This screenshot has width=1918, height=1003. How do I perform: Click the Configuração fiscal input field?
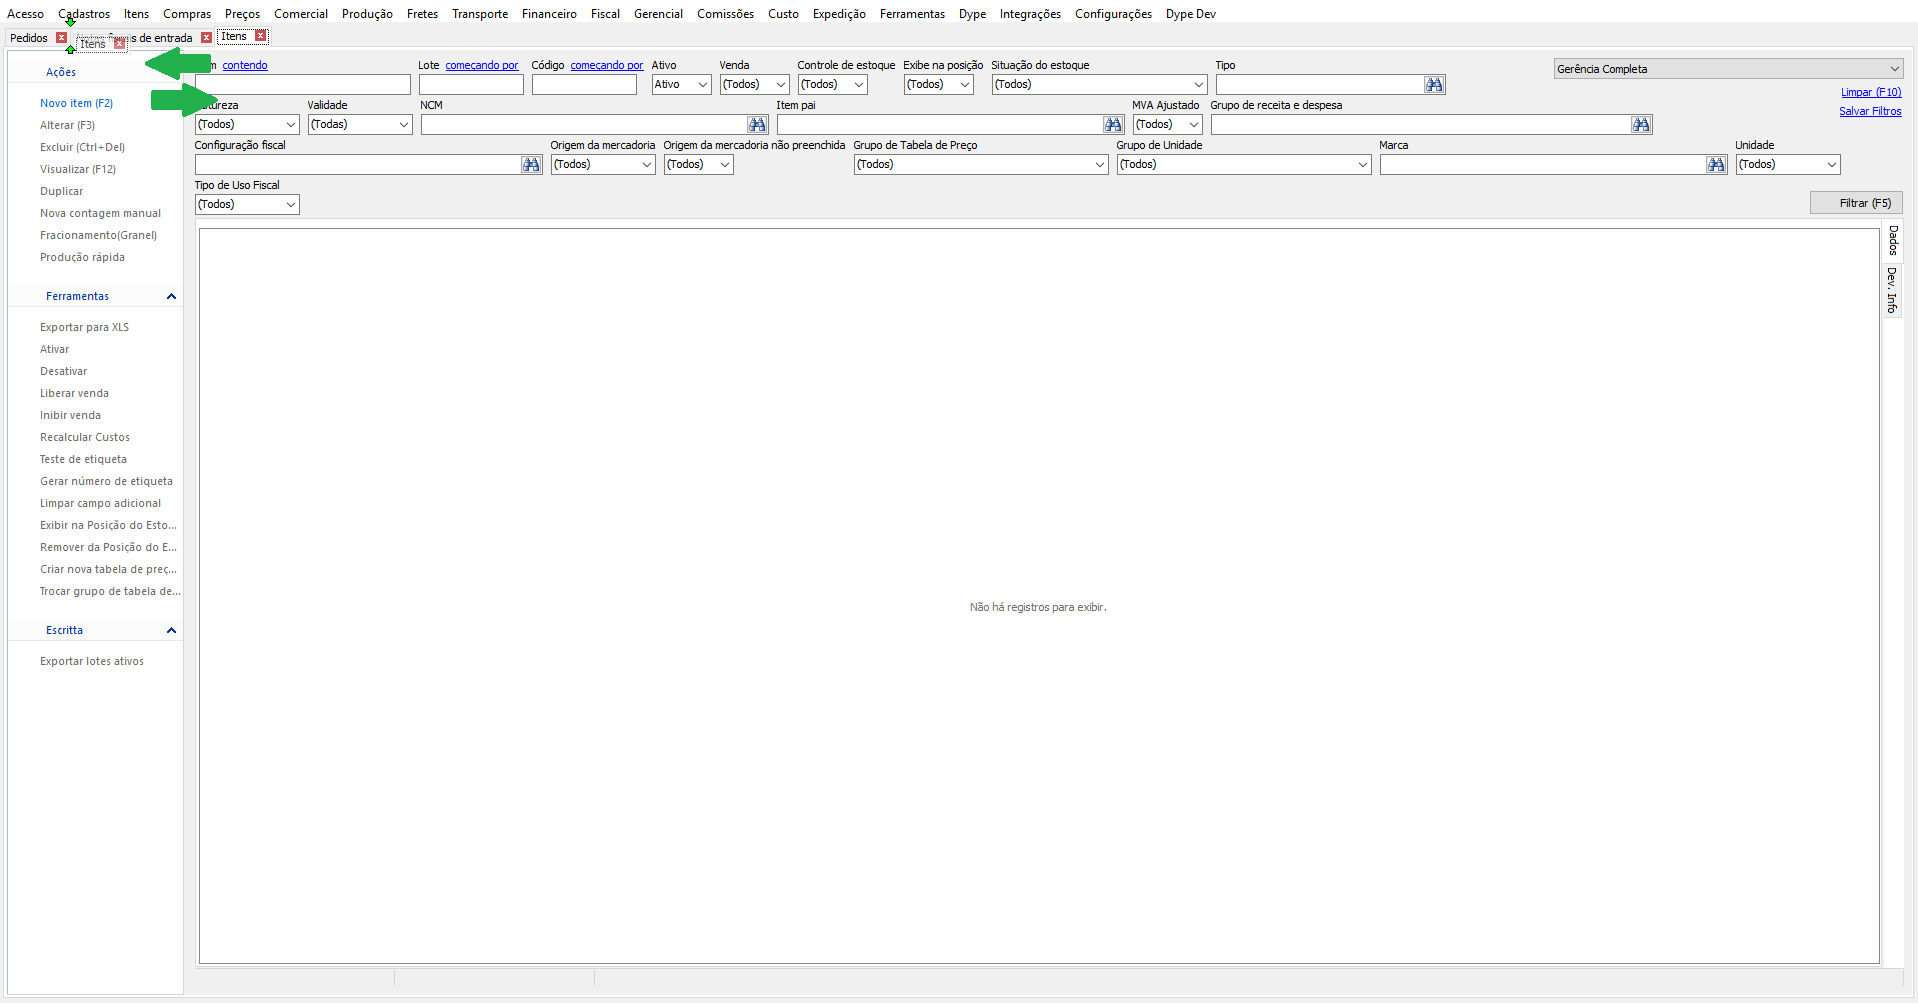click(358, 165)
